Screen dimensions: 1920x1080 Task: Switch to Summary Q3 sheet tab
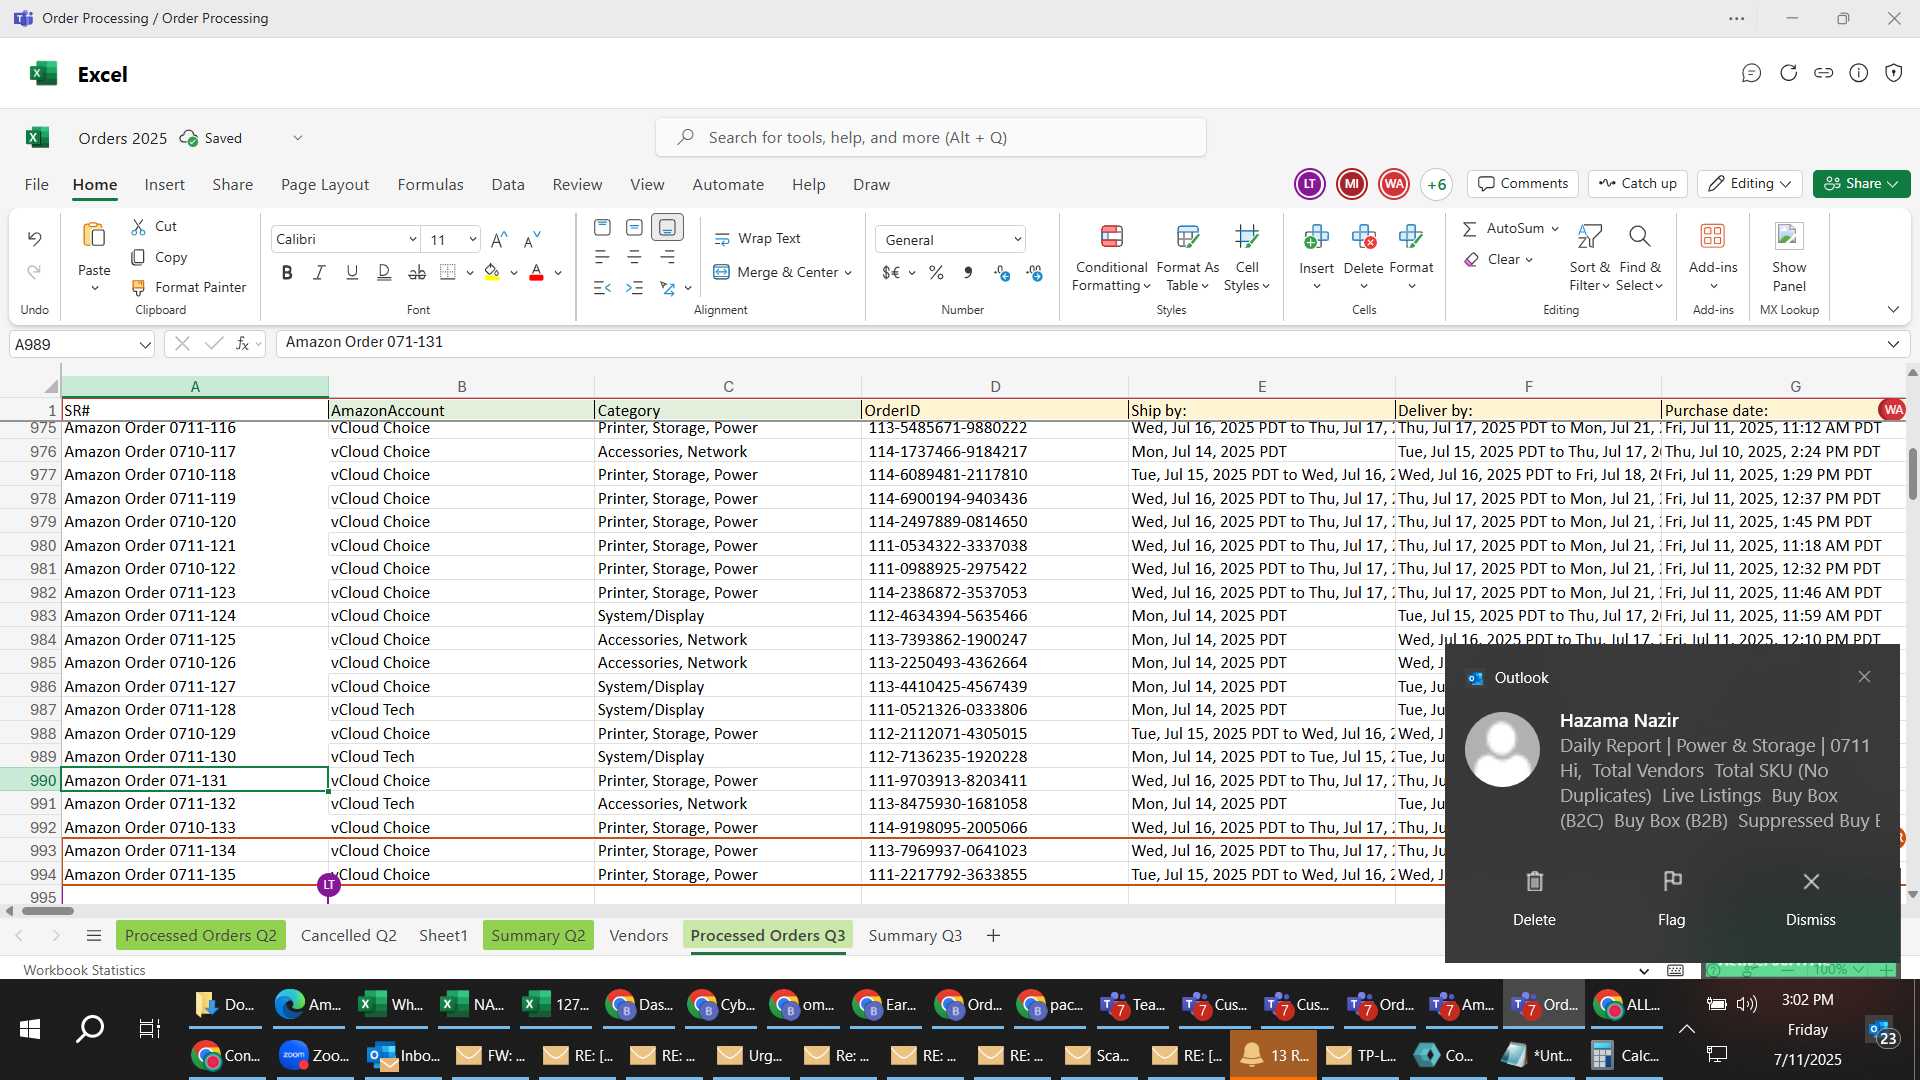(915, 935)
